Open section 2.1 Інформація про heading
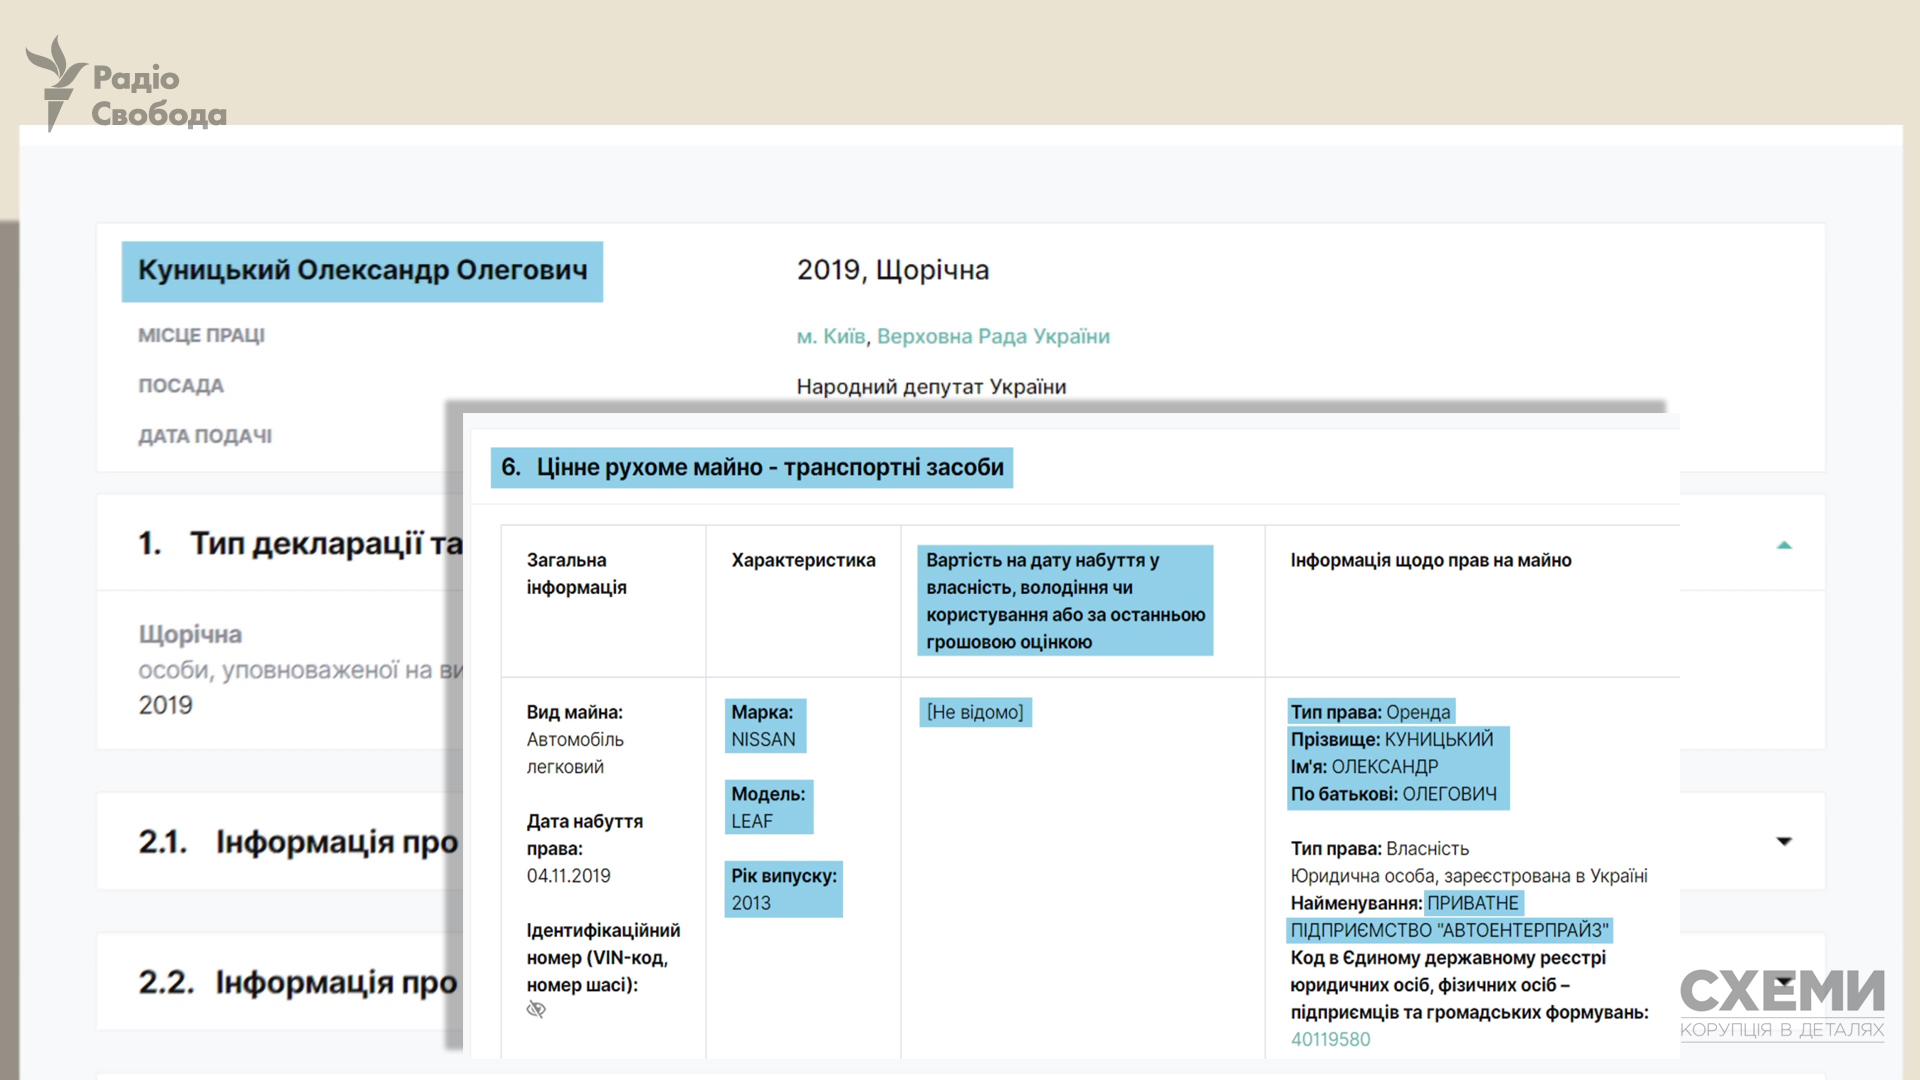This screenshot has height=1080, width=1920. 298,842
